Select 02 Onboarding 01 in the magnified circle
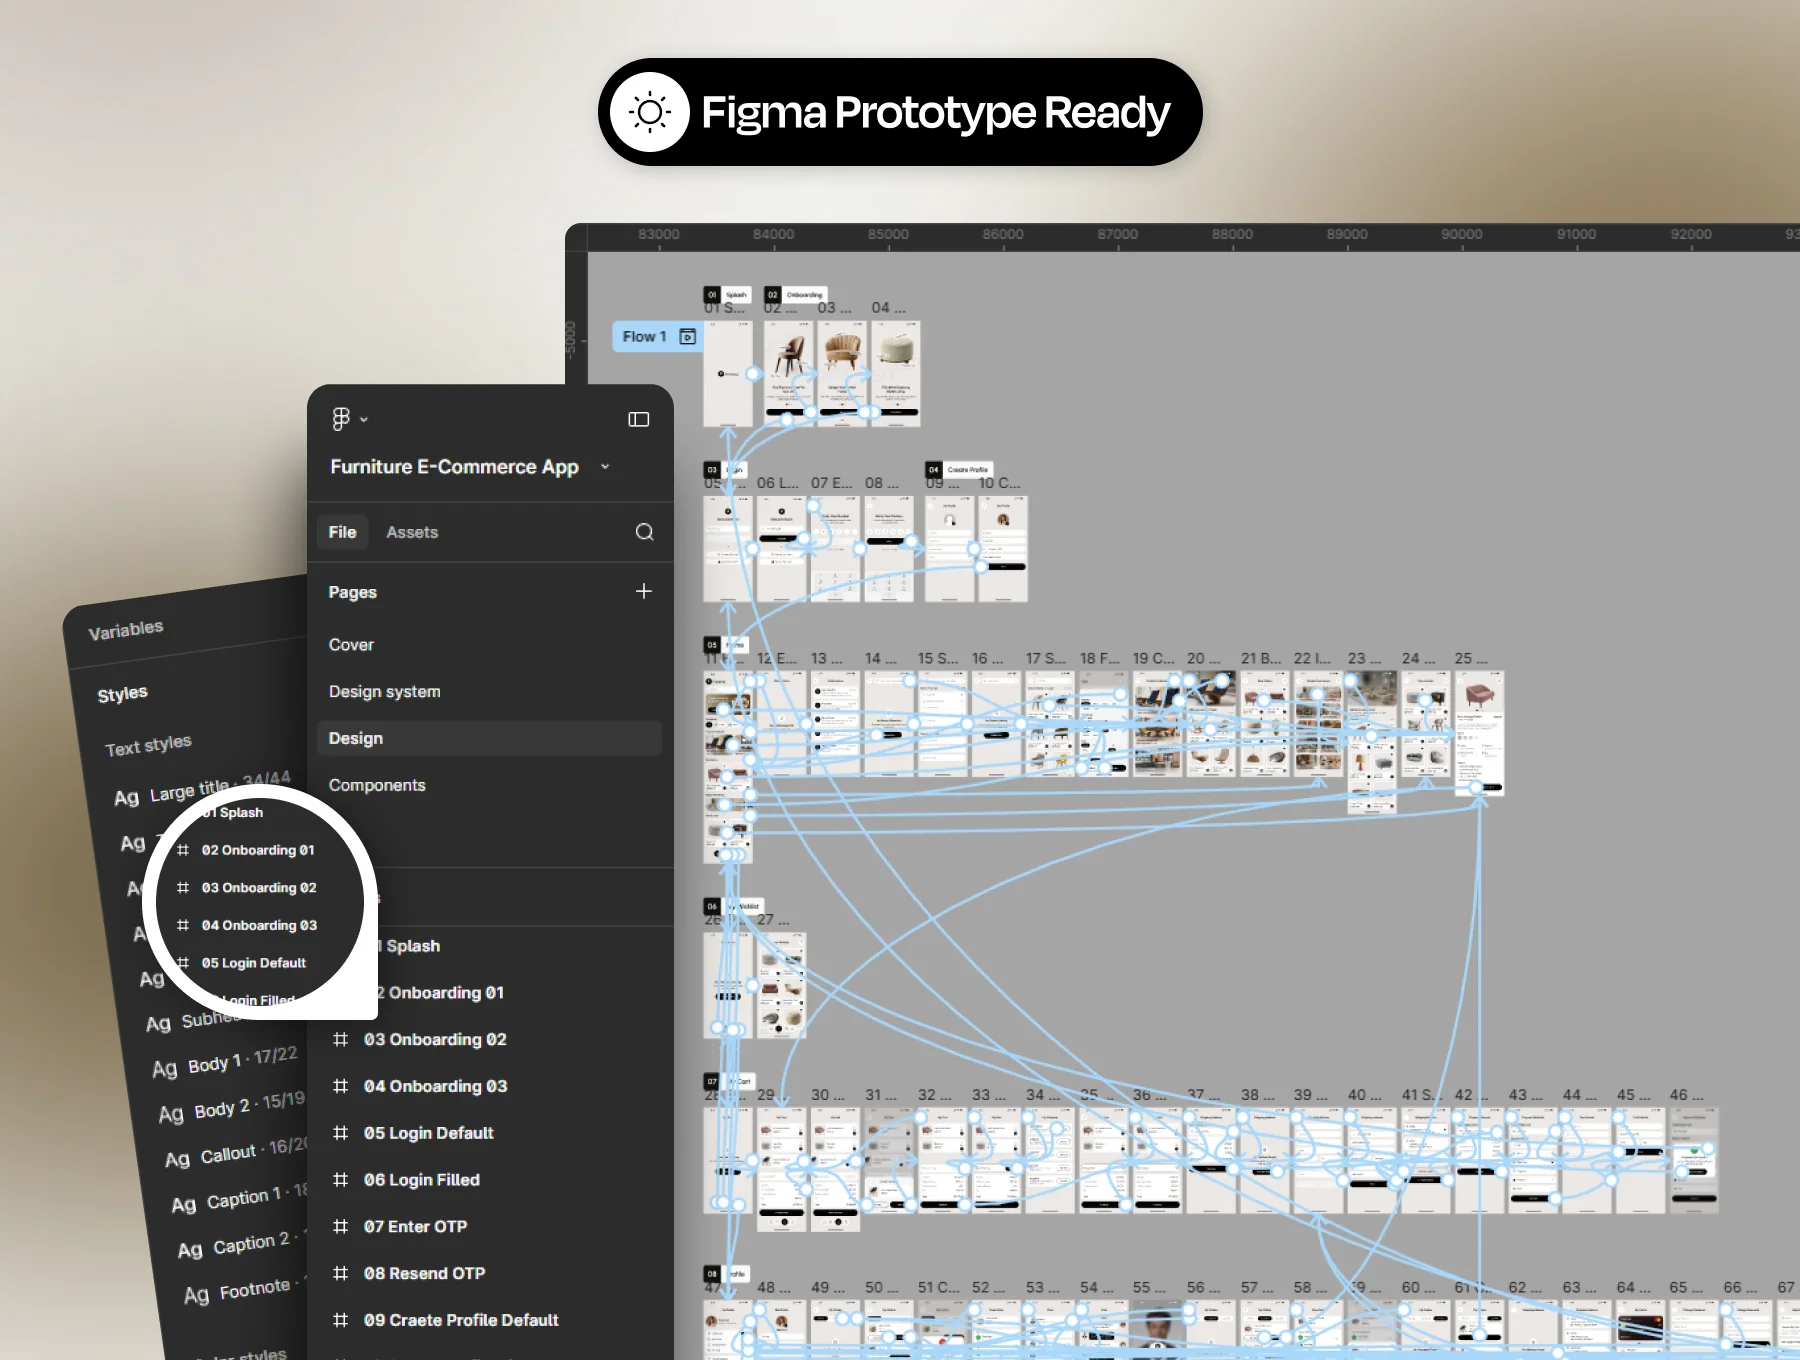 (258, 850)
